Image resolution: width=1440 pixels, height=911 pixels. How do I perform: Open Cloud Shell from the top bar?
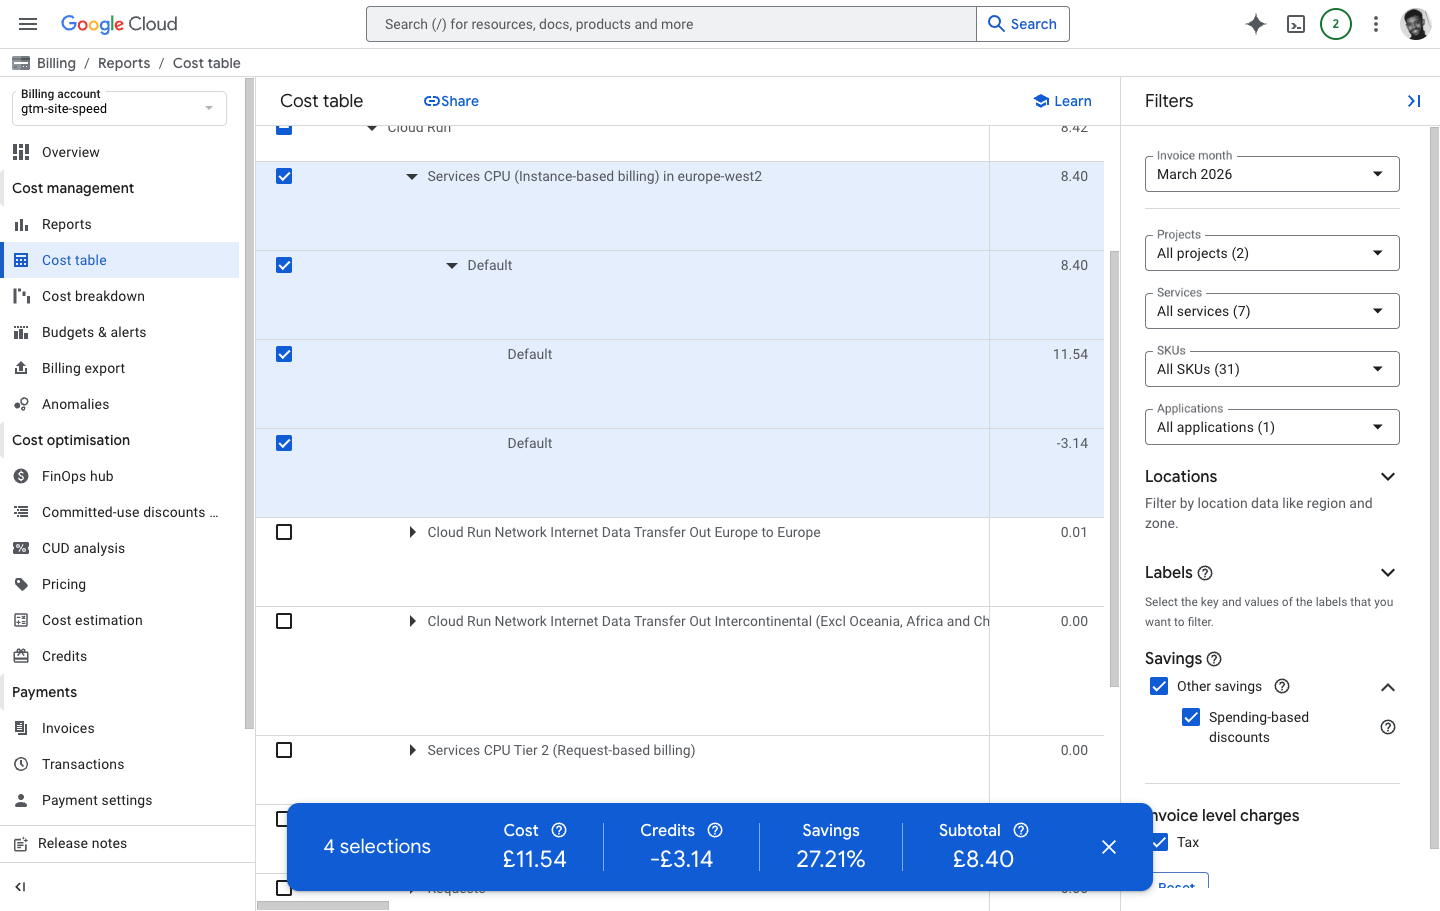pos(1295,23)
